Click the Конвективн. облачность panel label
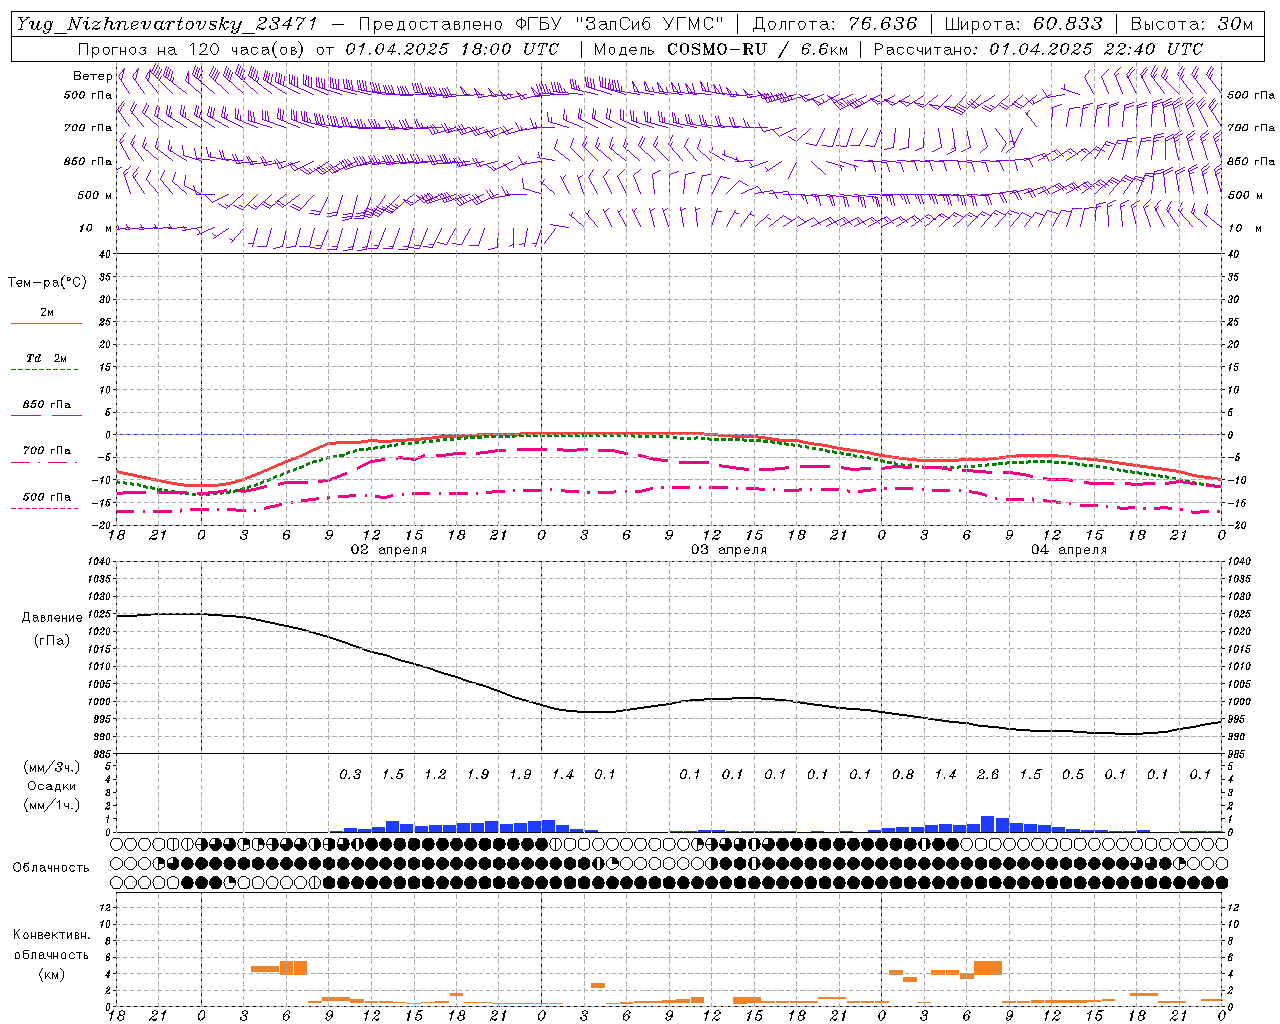This screenshot has width=1280, height=1024. pos(51,945)
